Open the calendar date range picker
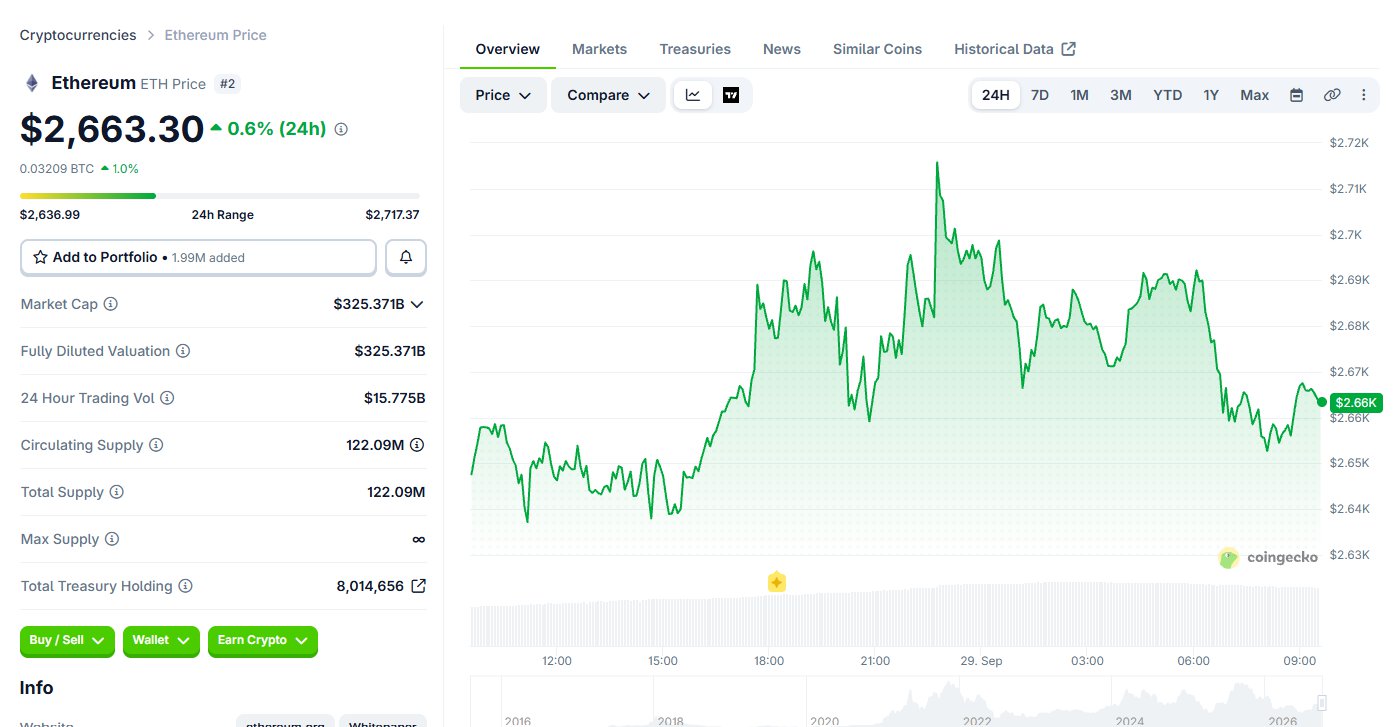This screenshot has width=1395, height=727. point(1296,95)
